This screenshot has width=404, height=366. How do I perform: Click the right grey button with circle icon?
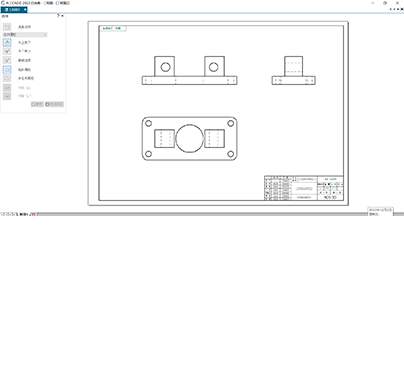tap(54, 104)
